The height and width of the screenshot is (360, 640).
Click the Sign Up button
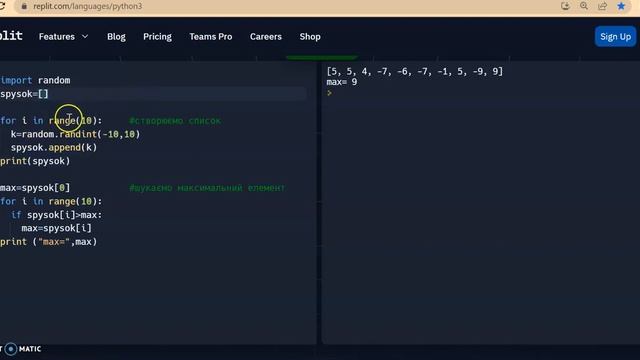615,37
